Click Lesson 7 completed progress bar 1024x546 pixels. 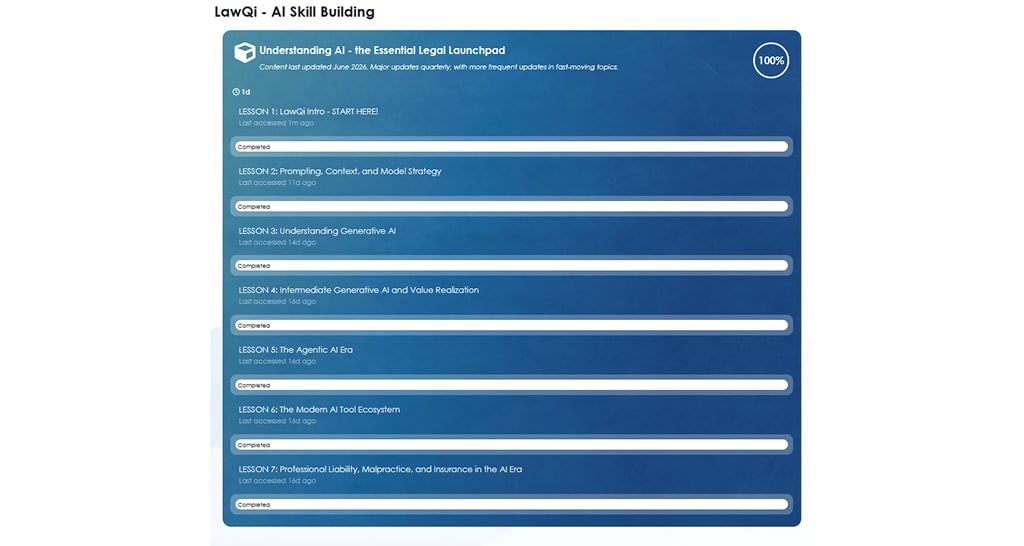pos(511,504)
